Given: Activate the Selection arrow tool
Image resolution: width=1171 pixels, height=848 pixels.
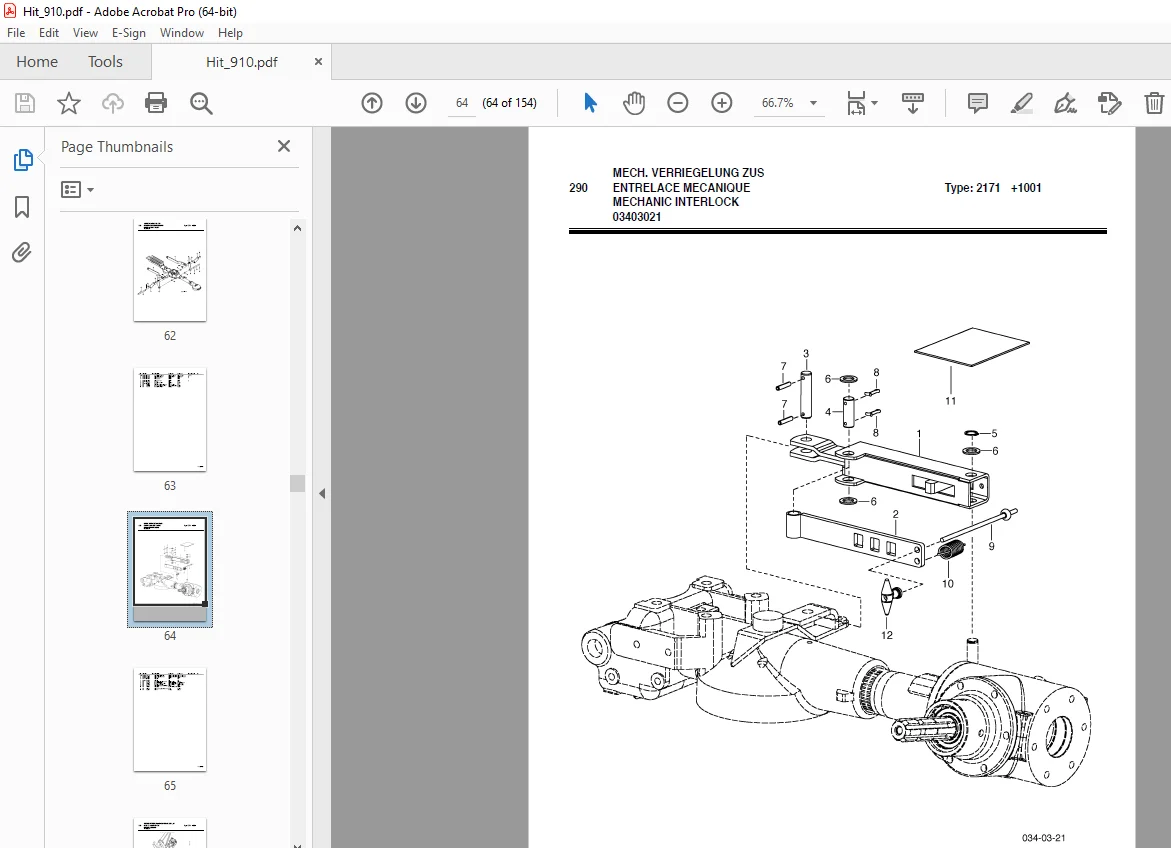Looking at the screenshot, I should coord(590,103).
